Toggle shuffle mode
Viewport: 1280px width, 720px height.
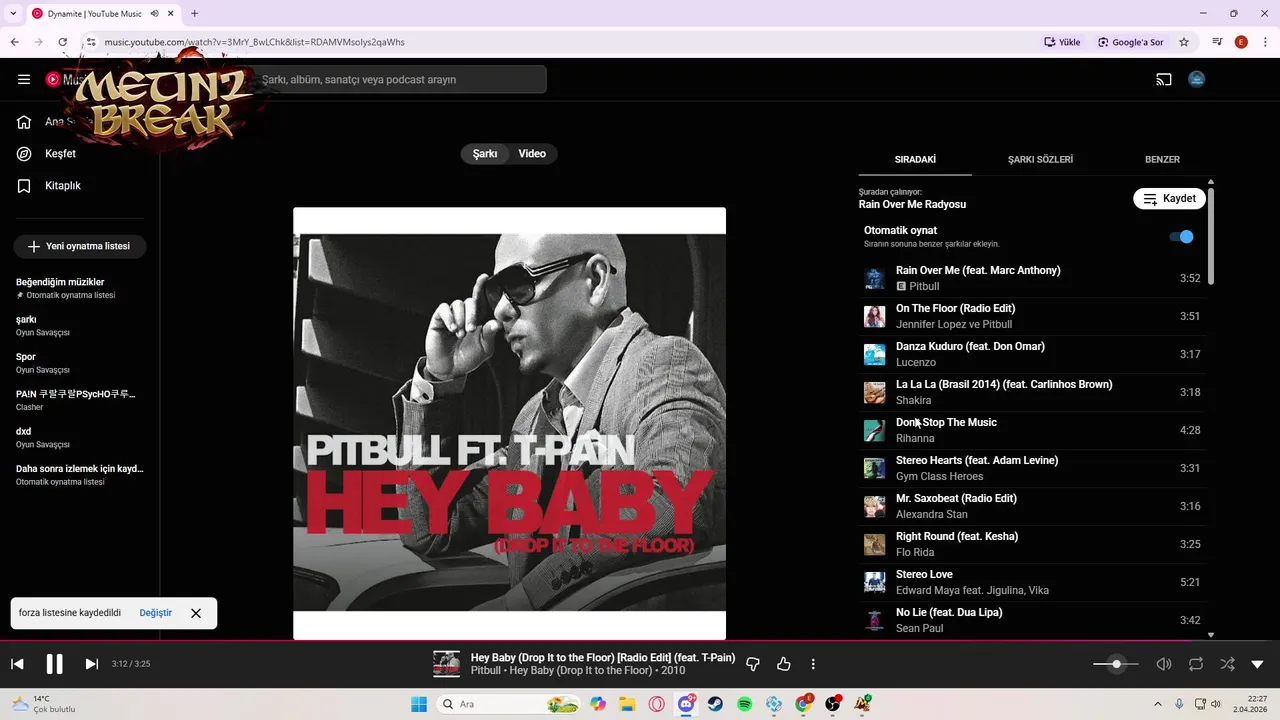1227,664
